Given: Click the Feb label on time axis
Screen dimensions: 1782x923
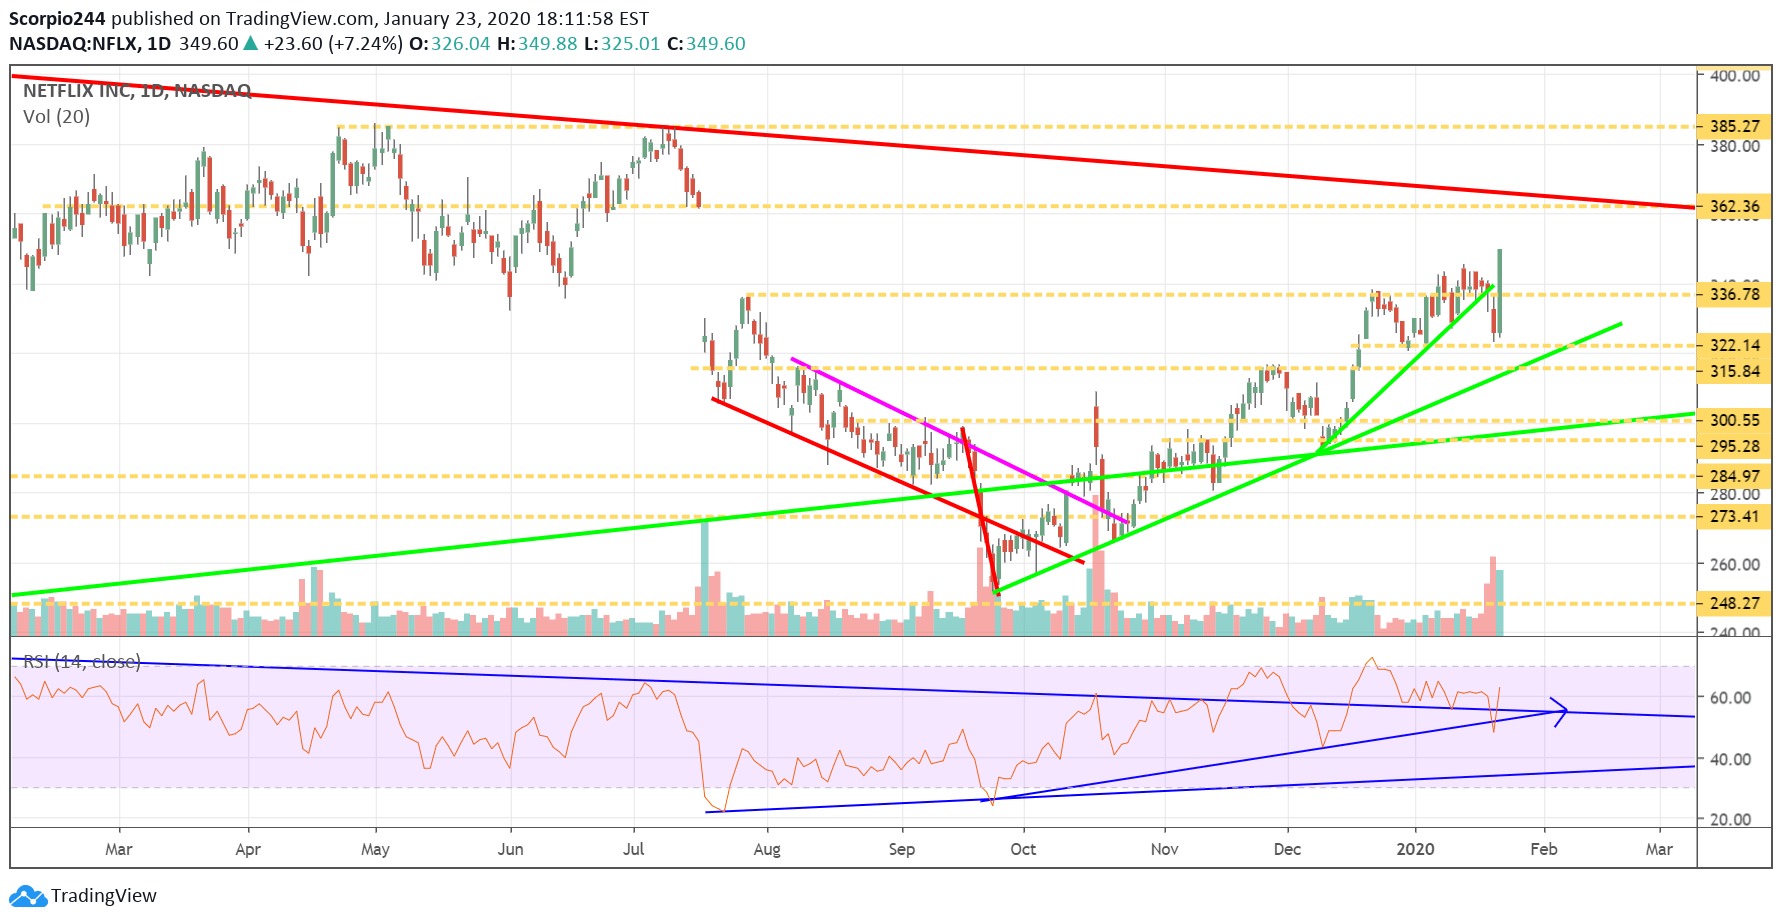Looking at the screenshot, I should [x=1544, y=849].
